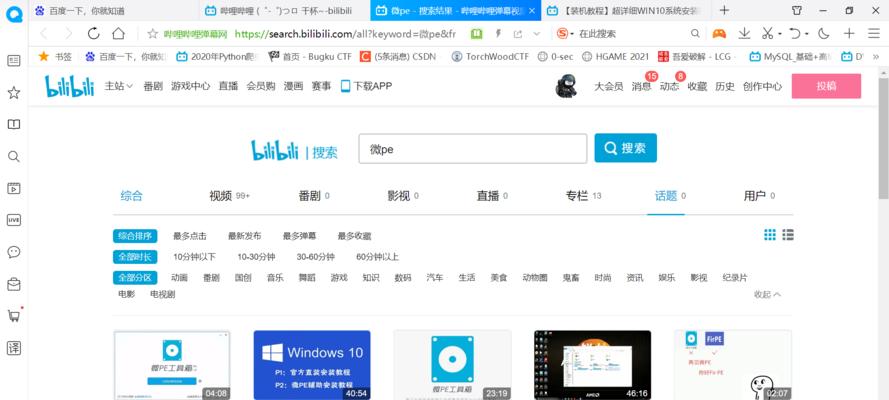Image resolution: width=889 pixels, height=400 pixels.
Task: Open 下载APP link
Action: point(366,86)
